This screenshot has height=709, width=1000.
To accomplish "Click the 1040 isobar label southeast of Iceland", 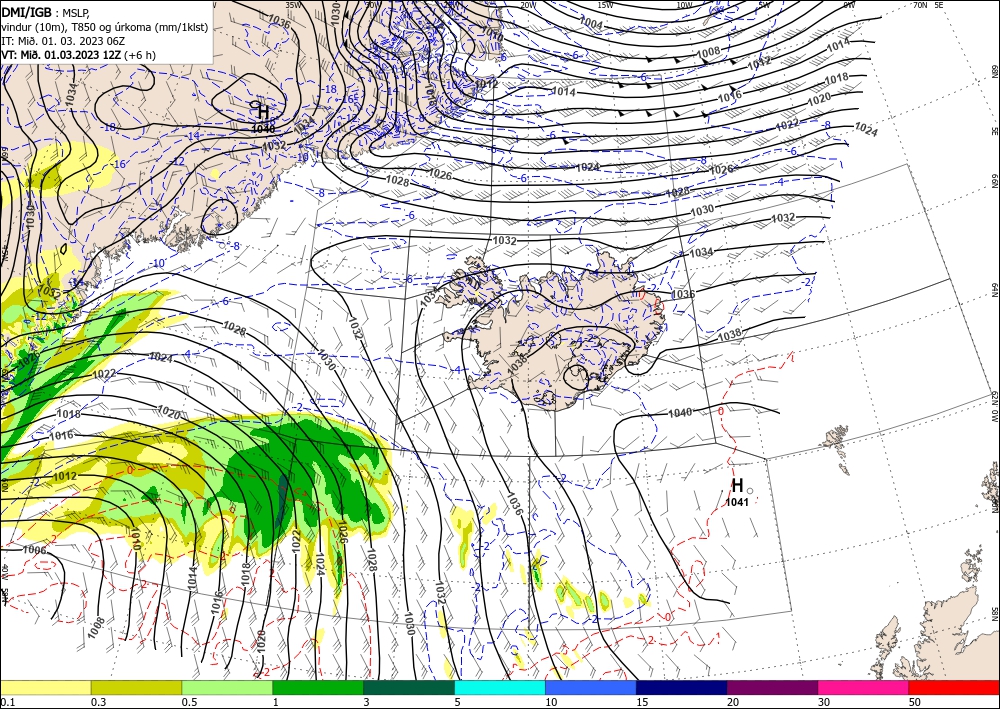I will coord(680,413).
